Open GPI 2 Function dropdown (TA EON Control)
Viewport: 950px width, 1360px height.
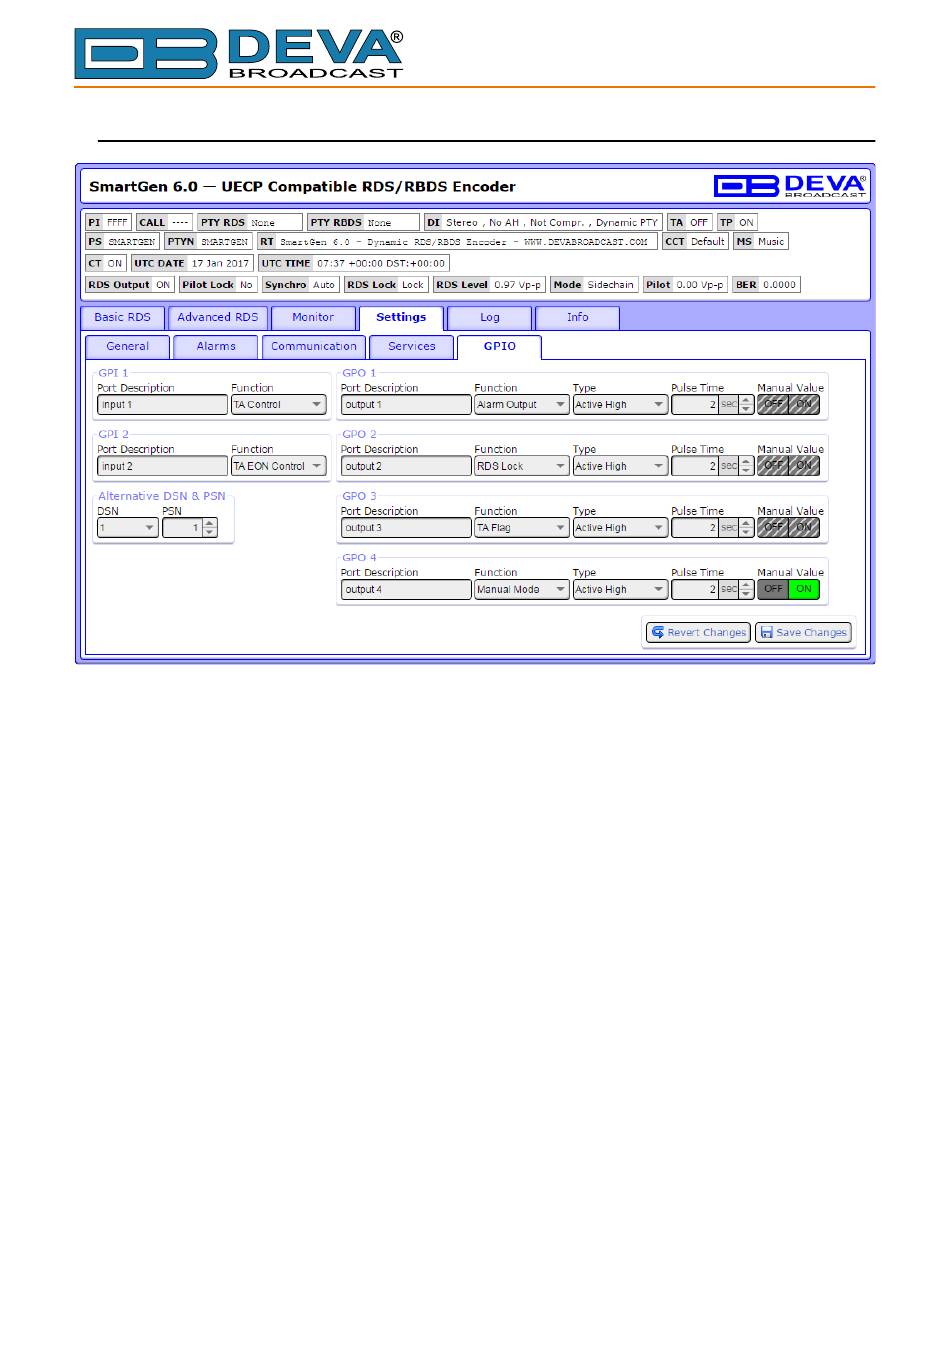coord(278,466)
